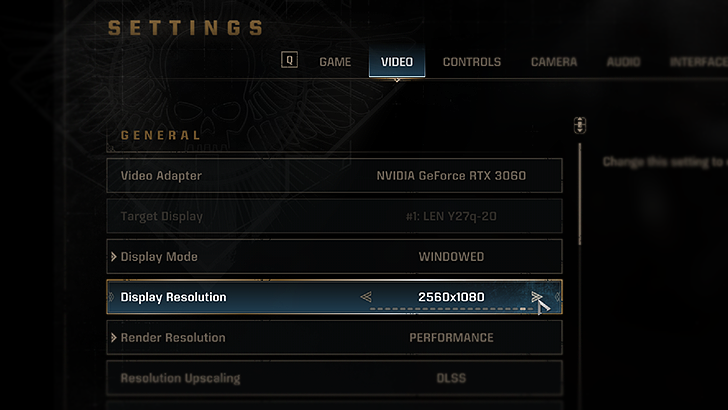Select the Video Adapter setting row
Image resolution: width=728 pixels, height=410 pixels.
point(334,176)
